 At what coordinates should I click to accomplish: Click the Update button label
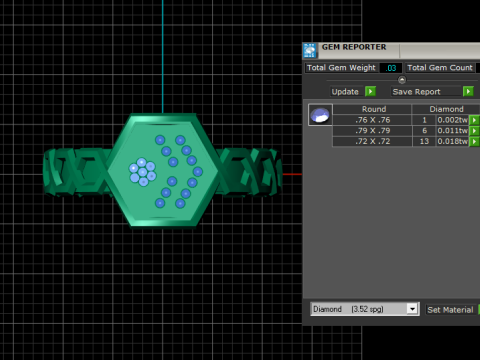(345, 92)
